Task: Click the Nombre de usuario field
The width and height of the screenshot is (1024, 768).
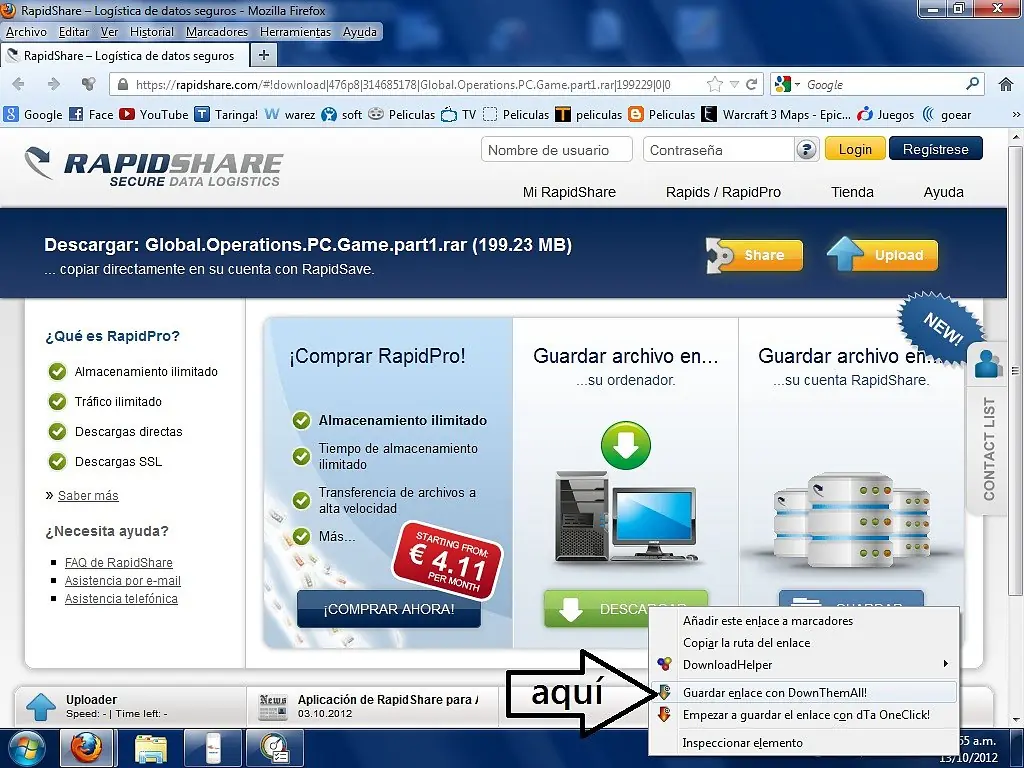Action: (x=556, y=150)
